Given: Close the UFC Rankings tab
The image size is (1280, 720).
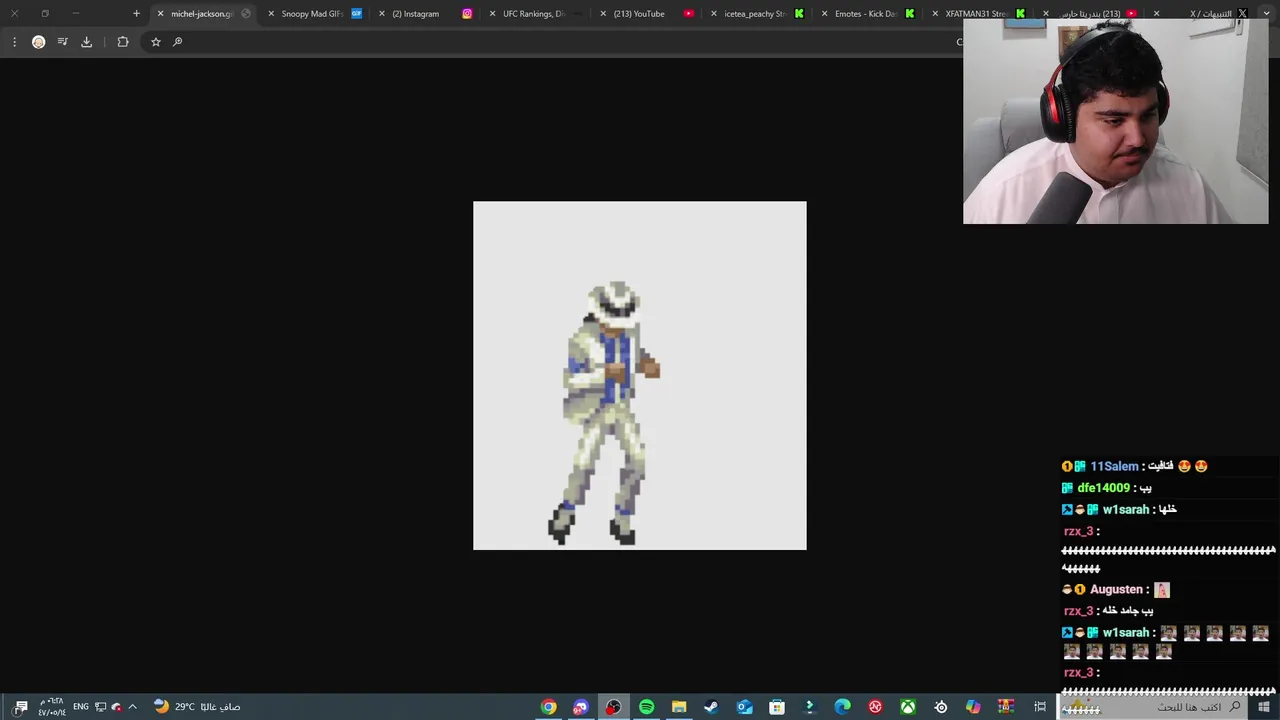Looking at the screenshot, I should [492, 14].
